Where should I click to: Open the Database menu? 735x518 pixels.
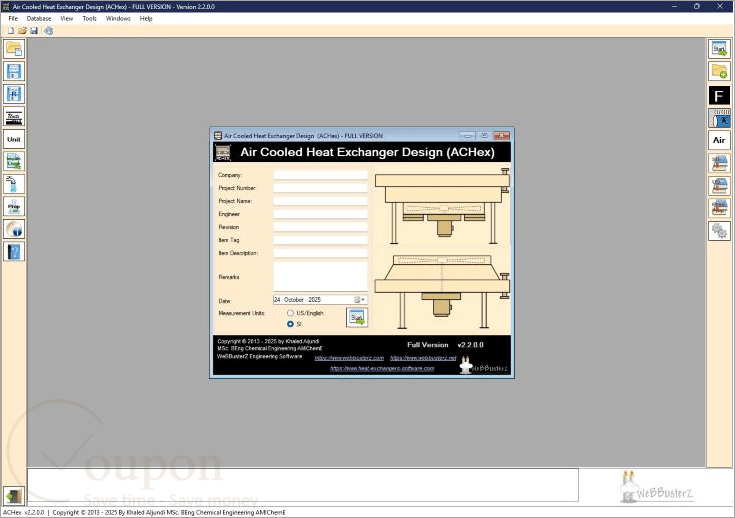[39, 18]
